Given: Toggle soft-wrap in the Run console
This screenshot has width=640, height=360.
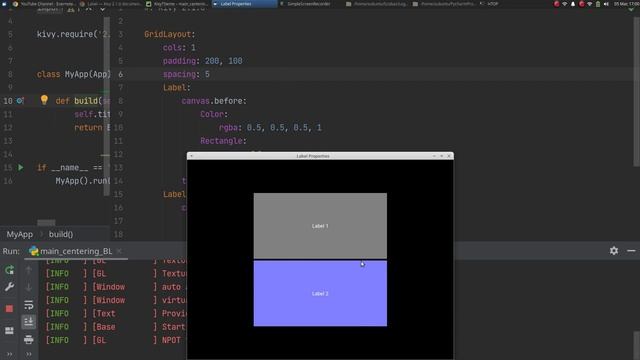Looking at the screenshot, I should point(29,305).
